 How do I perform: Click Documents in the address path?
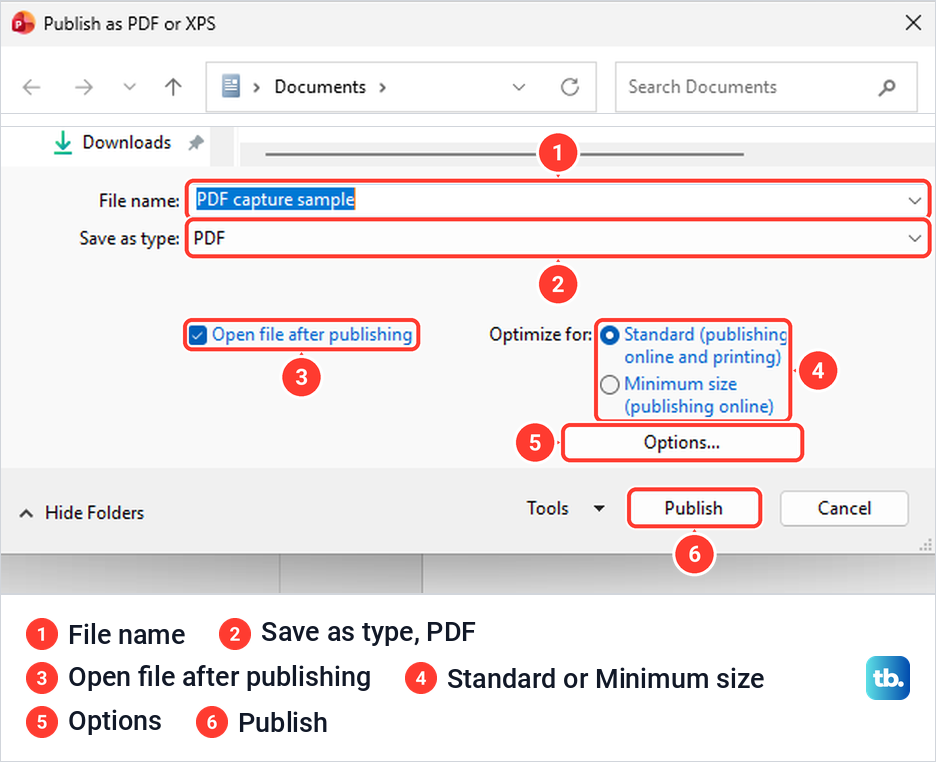point(320,87)
